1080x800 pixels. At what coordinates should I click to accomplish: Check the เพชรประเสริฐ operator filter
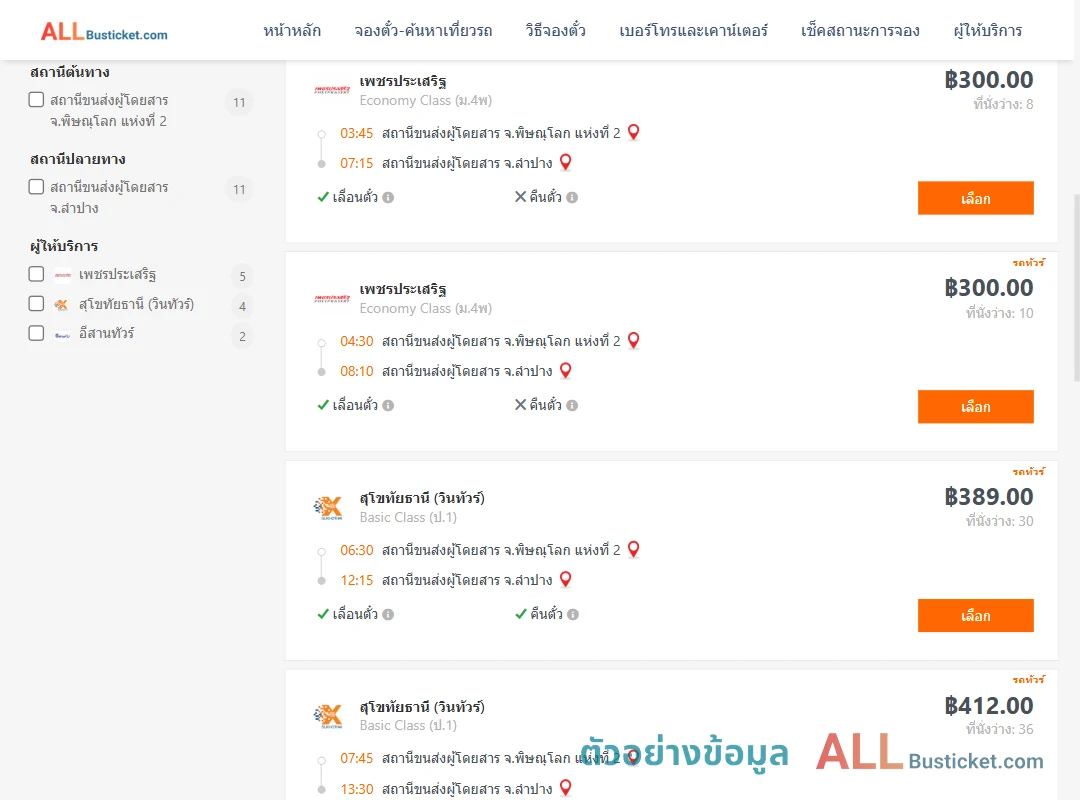37,274
